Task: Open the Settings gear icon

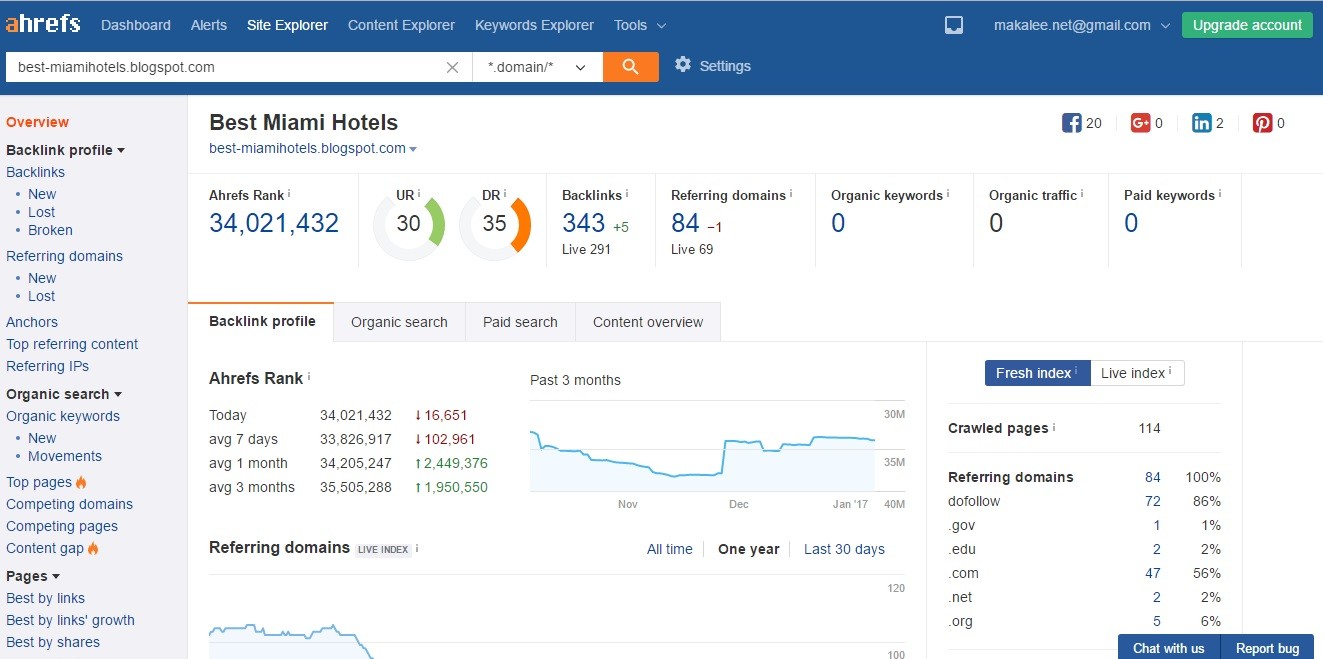Action: (683, 65)
